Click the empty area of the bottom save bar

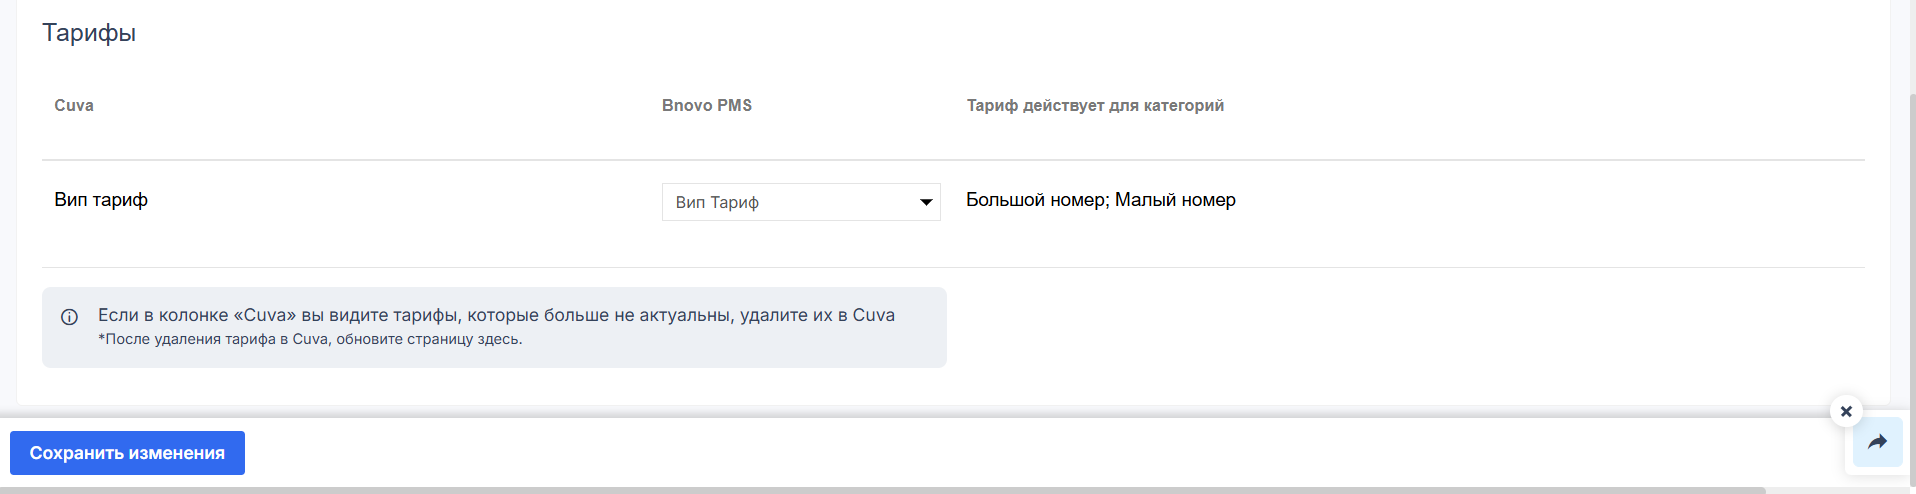tap(1000, 453)
